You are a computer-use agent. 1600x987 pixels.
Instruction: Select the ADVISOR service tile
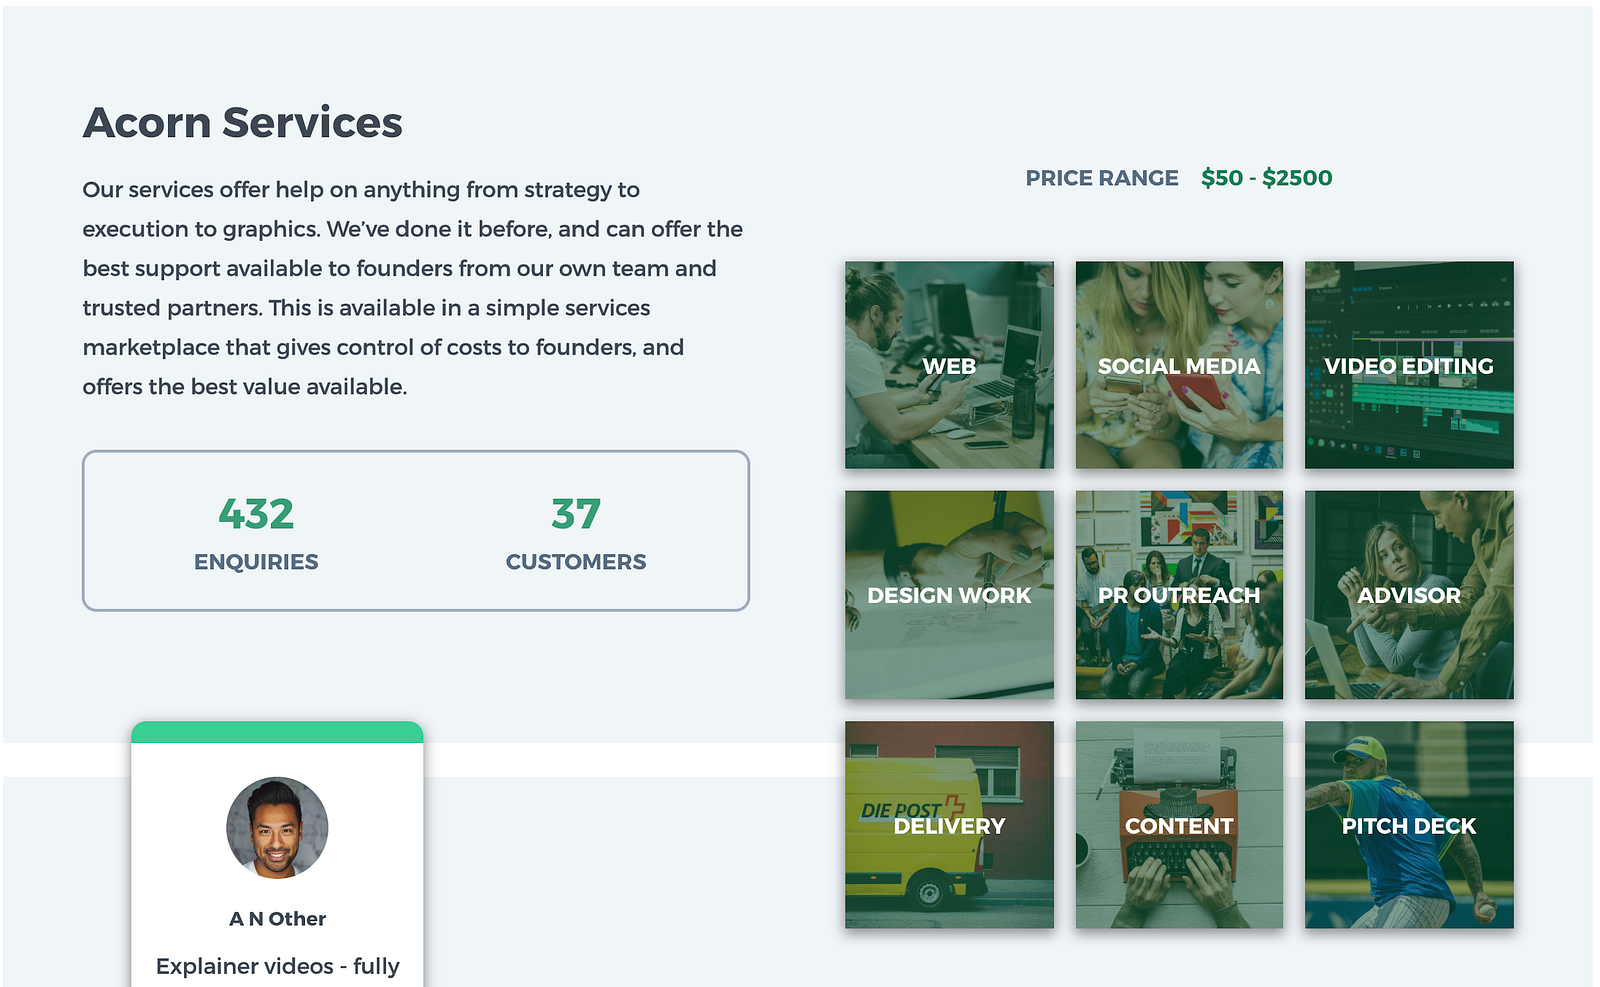[x=1409, y=595]
